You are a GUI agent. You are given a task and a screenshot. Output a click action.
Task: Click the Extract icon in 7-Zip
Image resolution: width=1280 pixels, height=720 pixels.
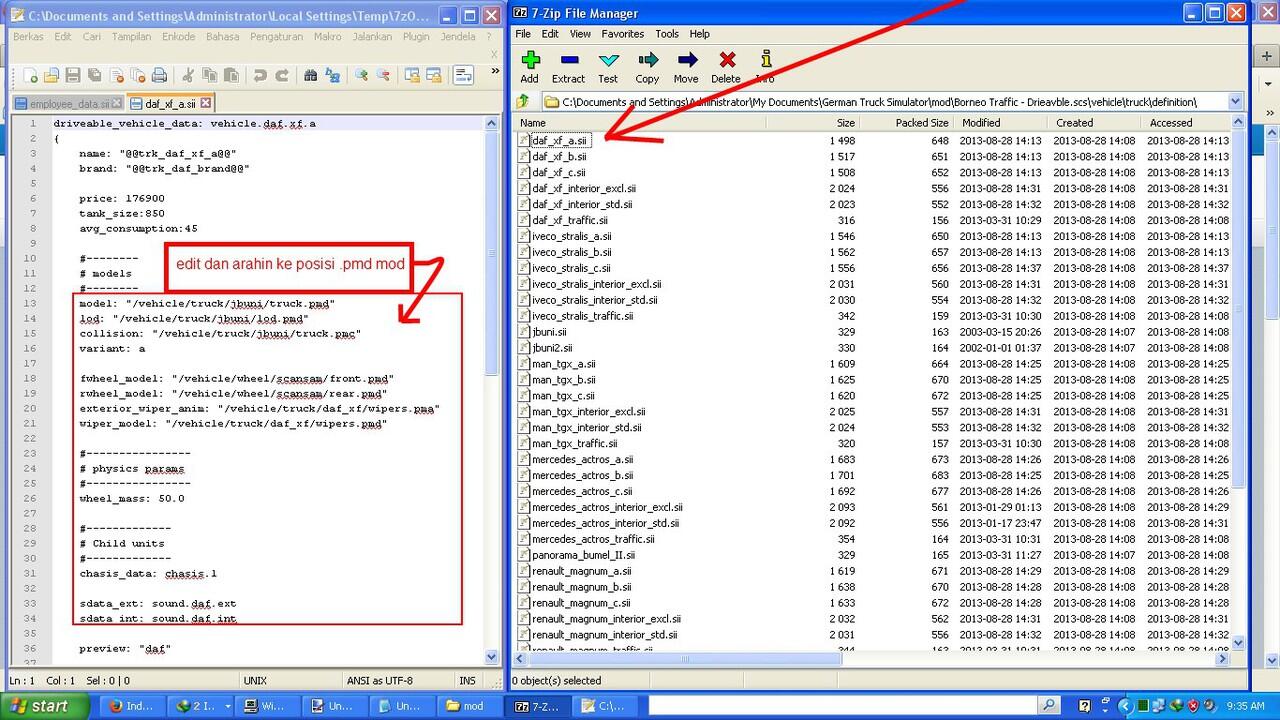click(x=568, y=66)
